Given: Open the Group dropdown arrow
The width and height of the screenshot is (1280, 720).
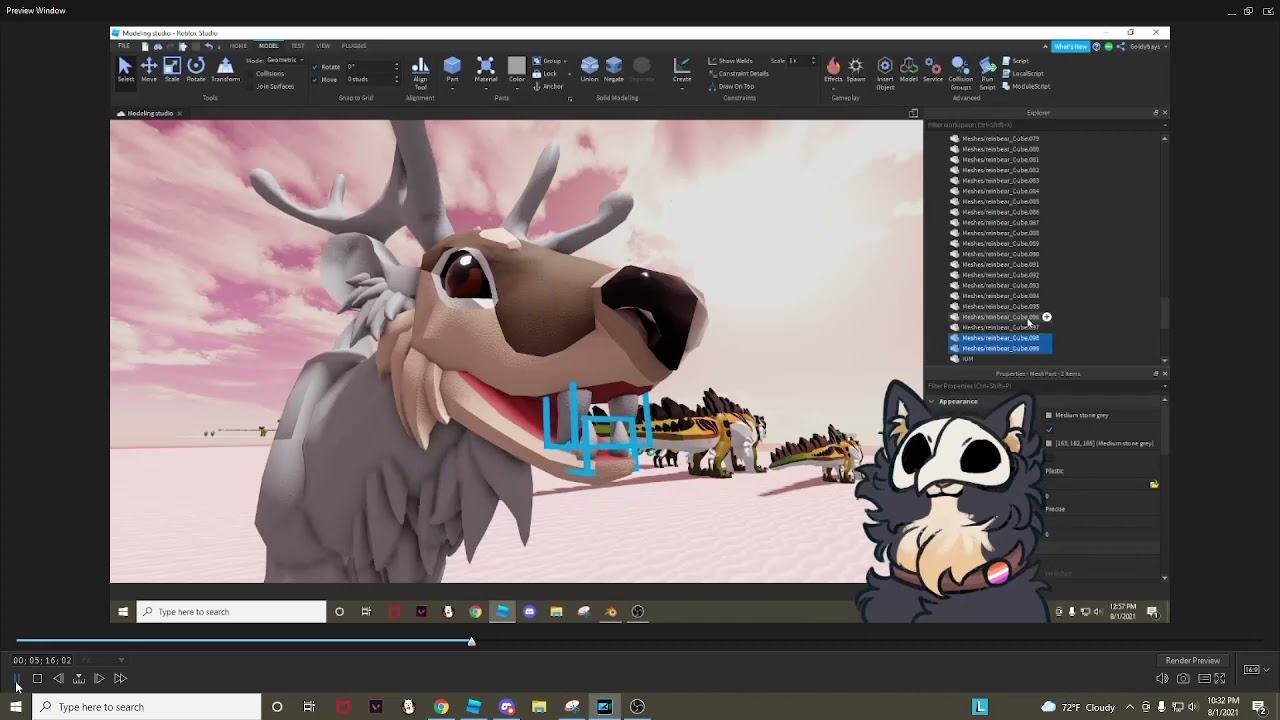Looking at the screenshot, I should 565,61.
